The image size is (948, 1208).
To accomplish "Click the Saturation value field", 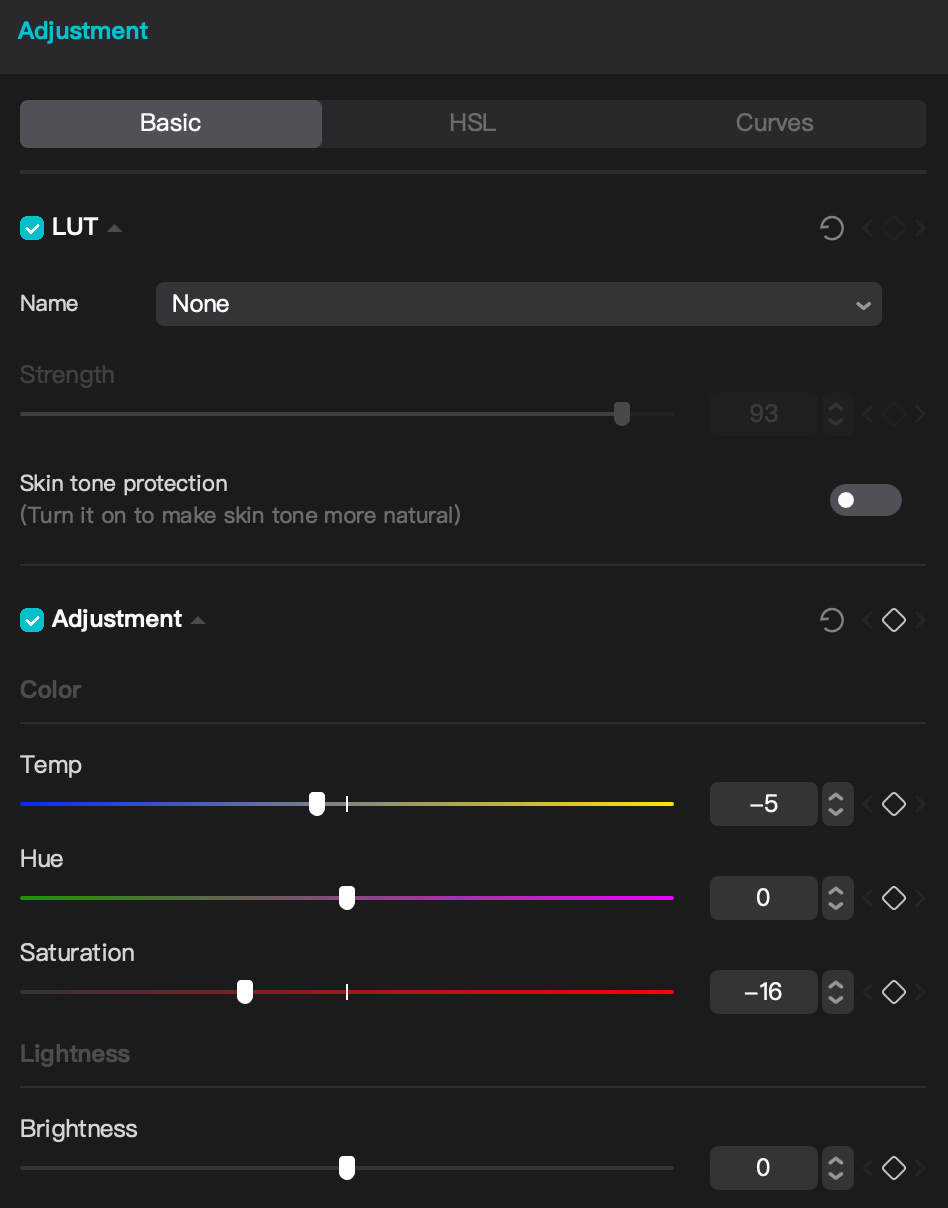I will [763, 992].
